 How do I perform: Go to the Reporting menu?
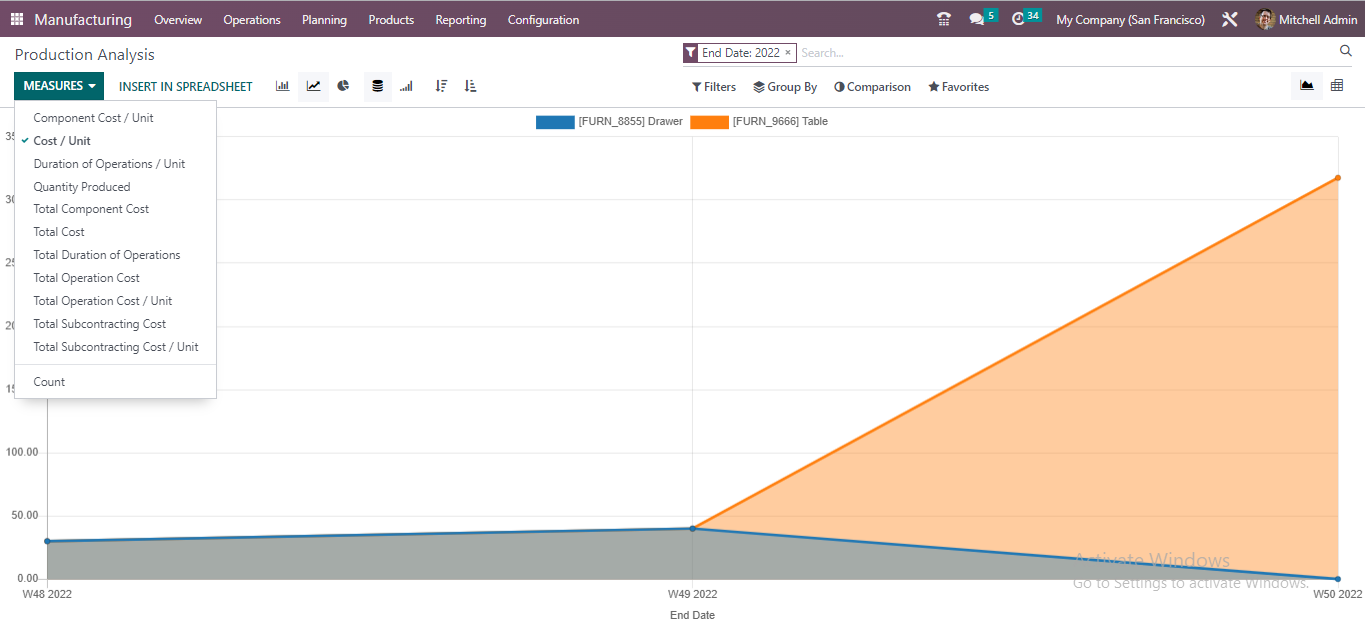coord(460,19)
